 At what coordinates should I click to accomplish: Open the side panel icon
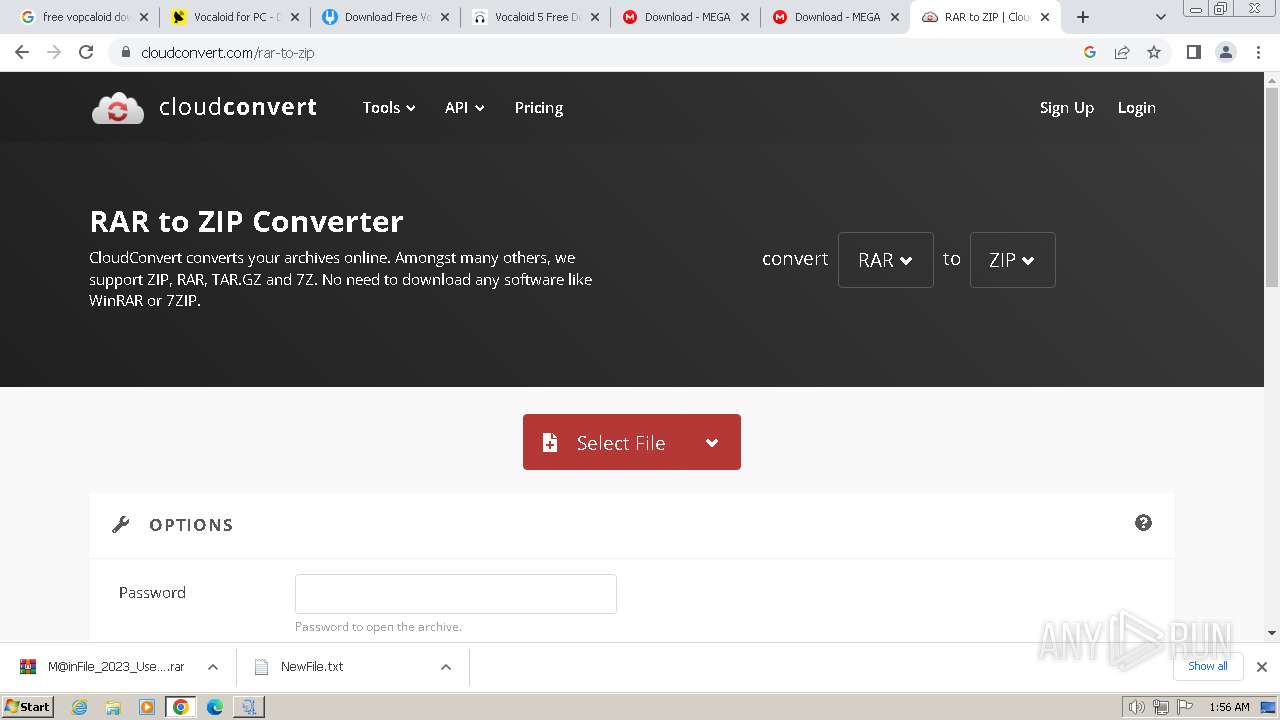pos(1193,52)
